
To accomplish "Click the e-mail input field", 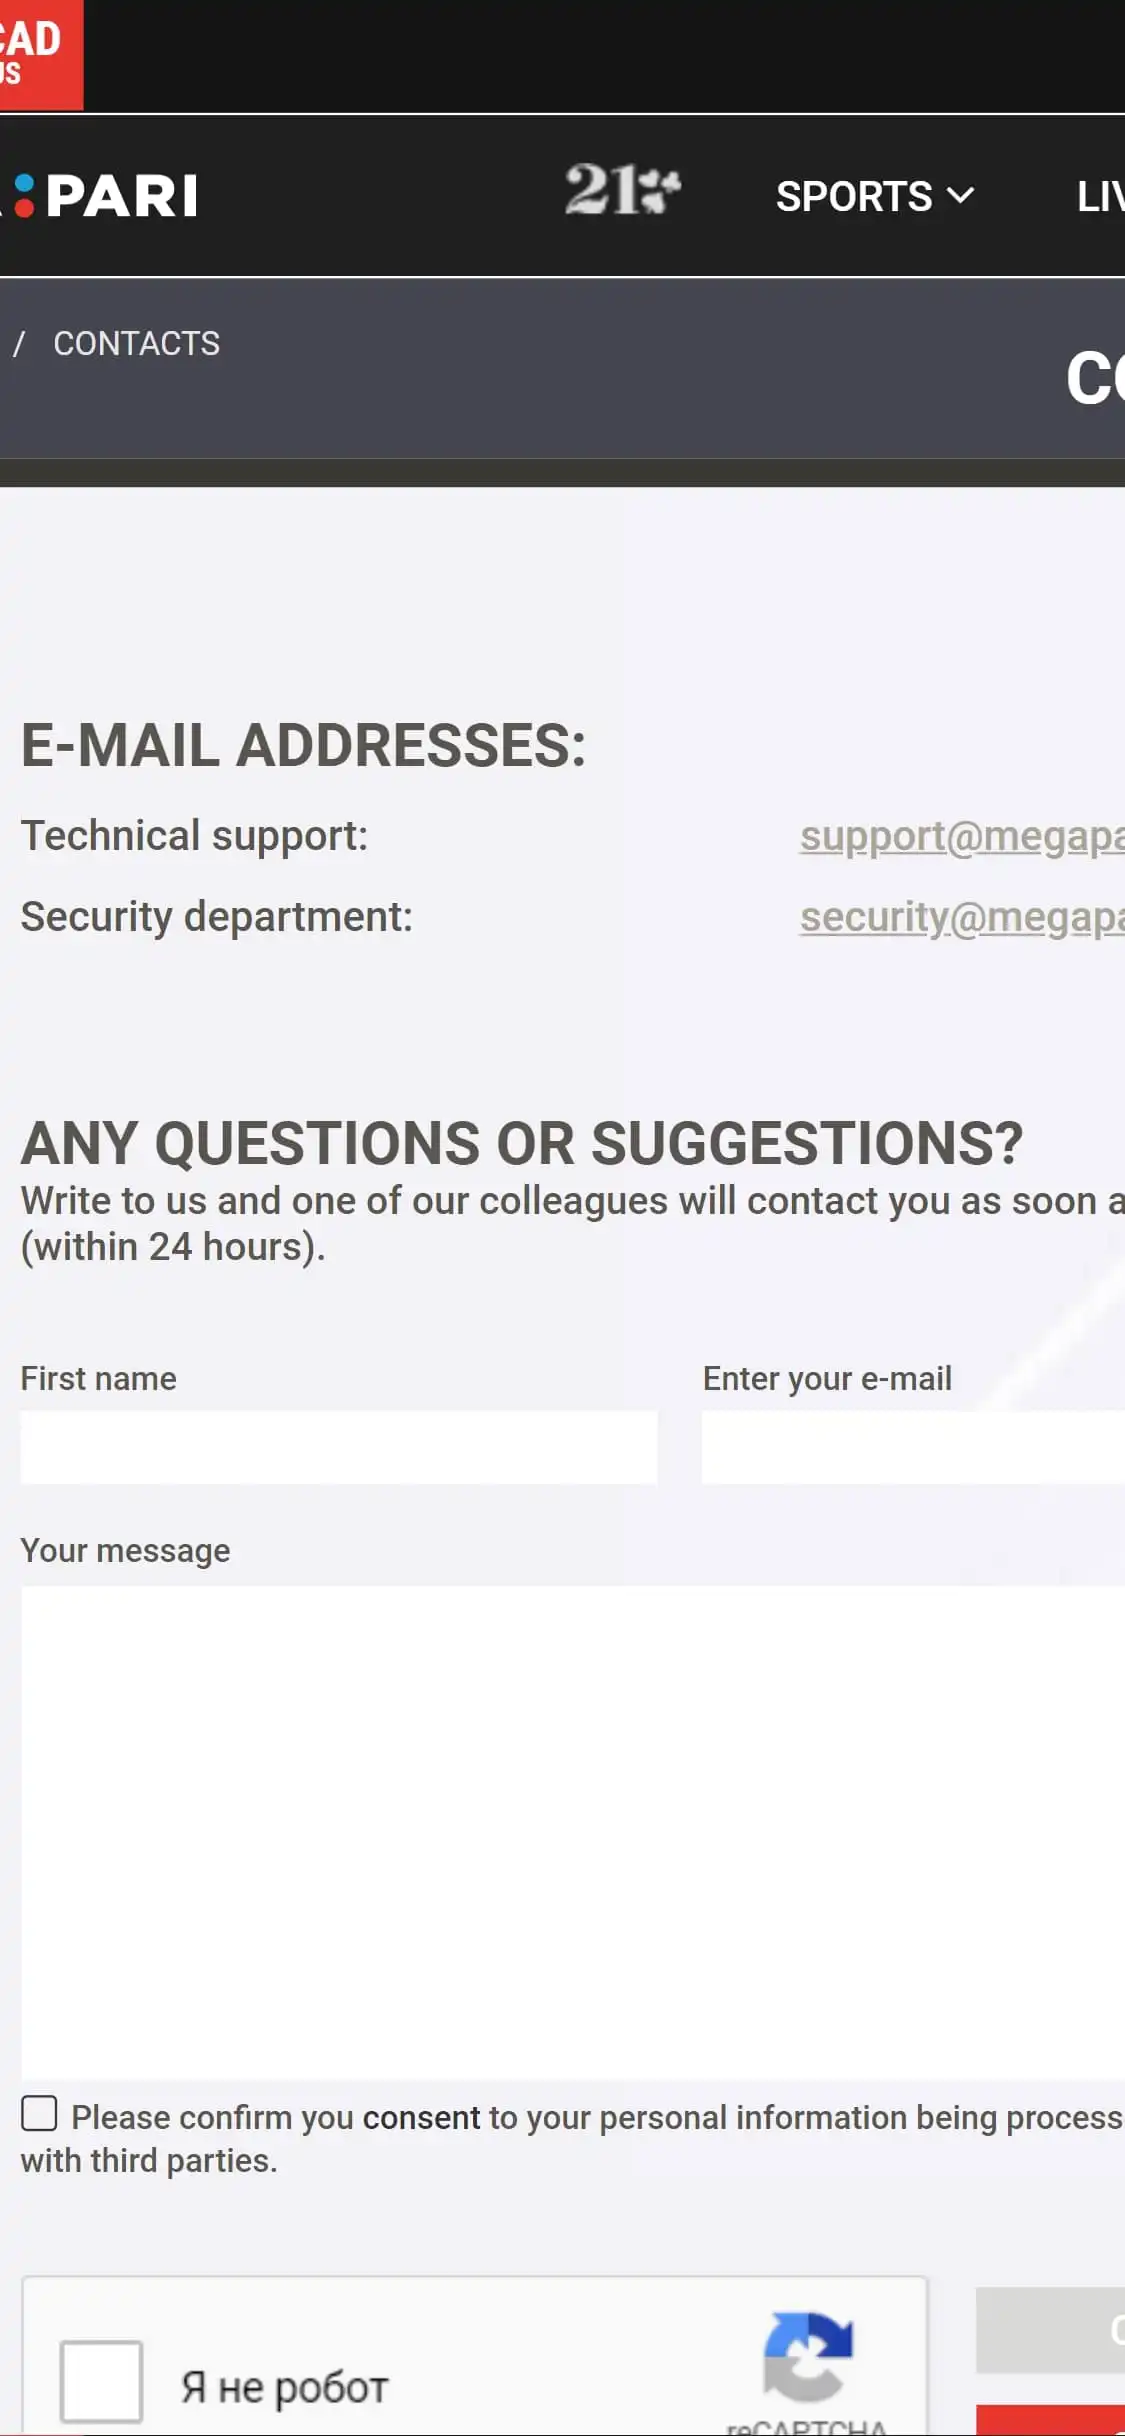I will (x=912, y=1447).
